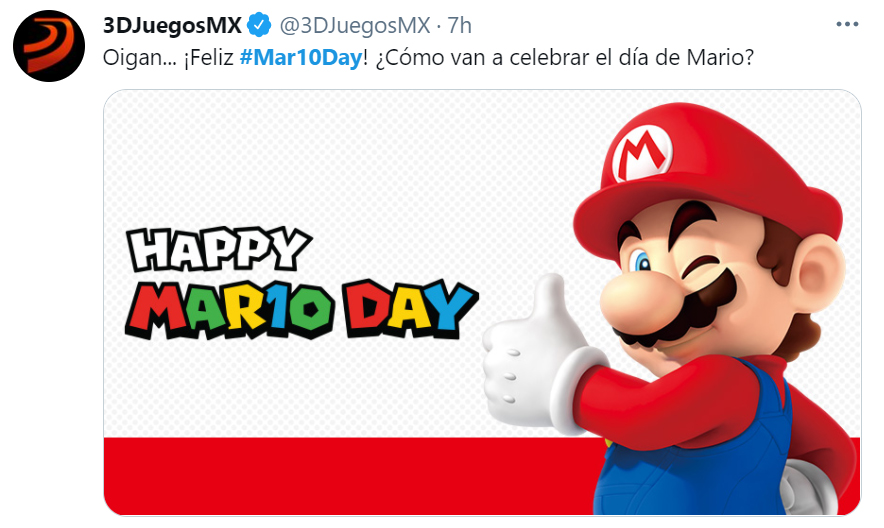The height and width of the screenshot is (528, 884).
Task: Open the 3DJuegosMX display name profile link
Action: click(172, 25)
